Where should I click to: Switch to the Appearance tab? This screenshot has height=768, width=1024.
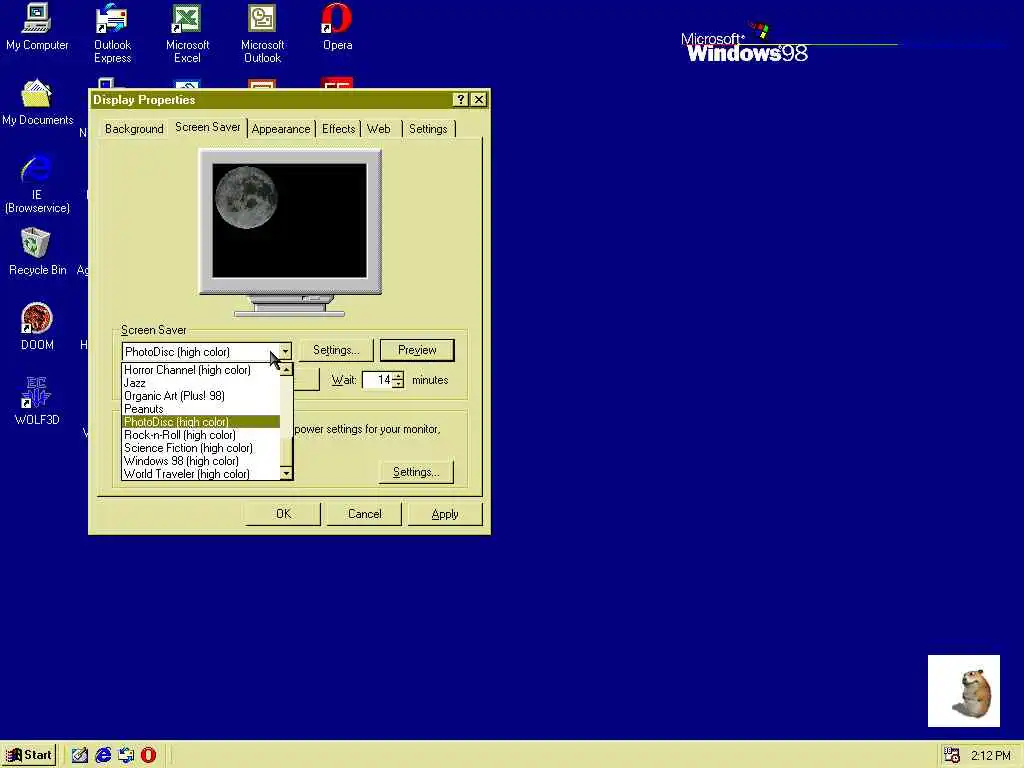281,129
